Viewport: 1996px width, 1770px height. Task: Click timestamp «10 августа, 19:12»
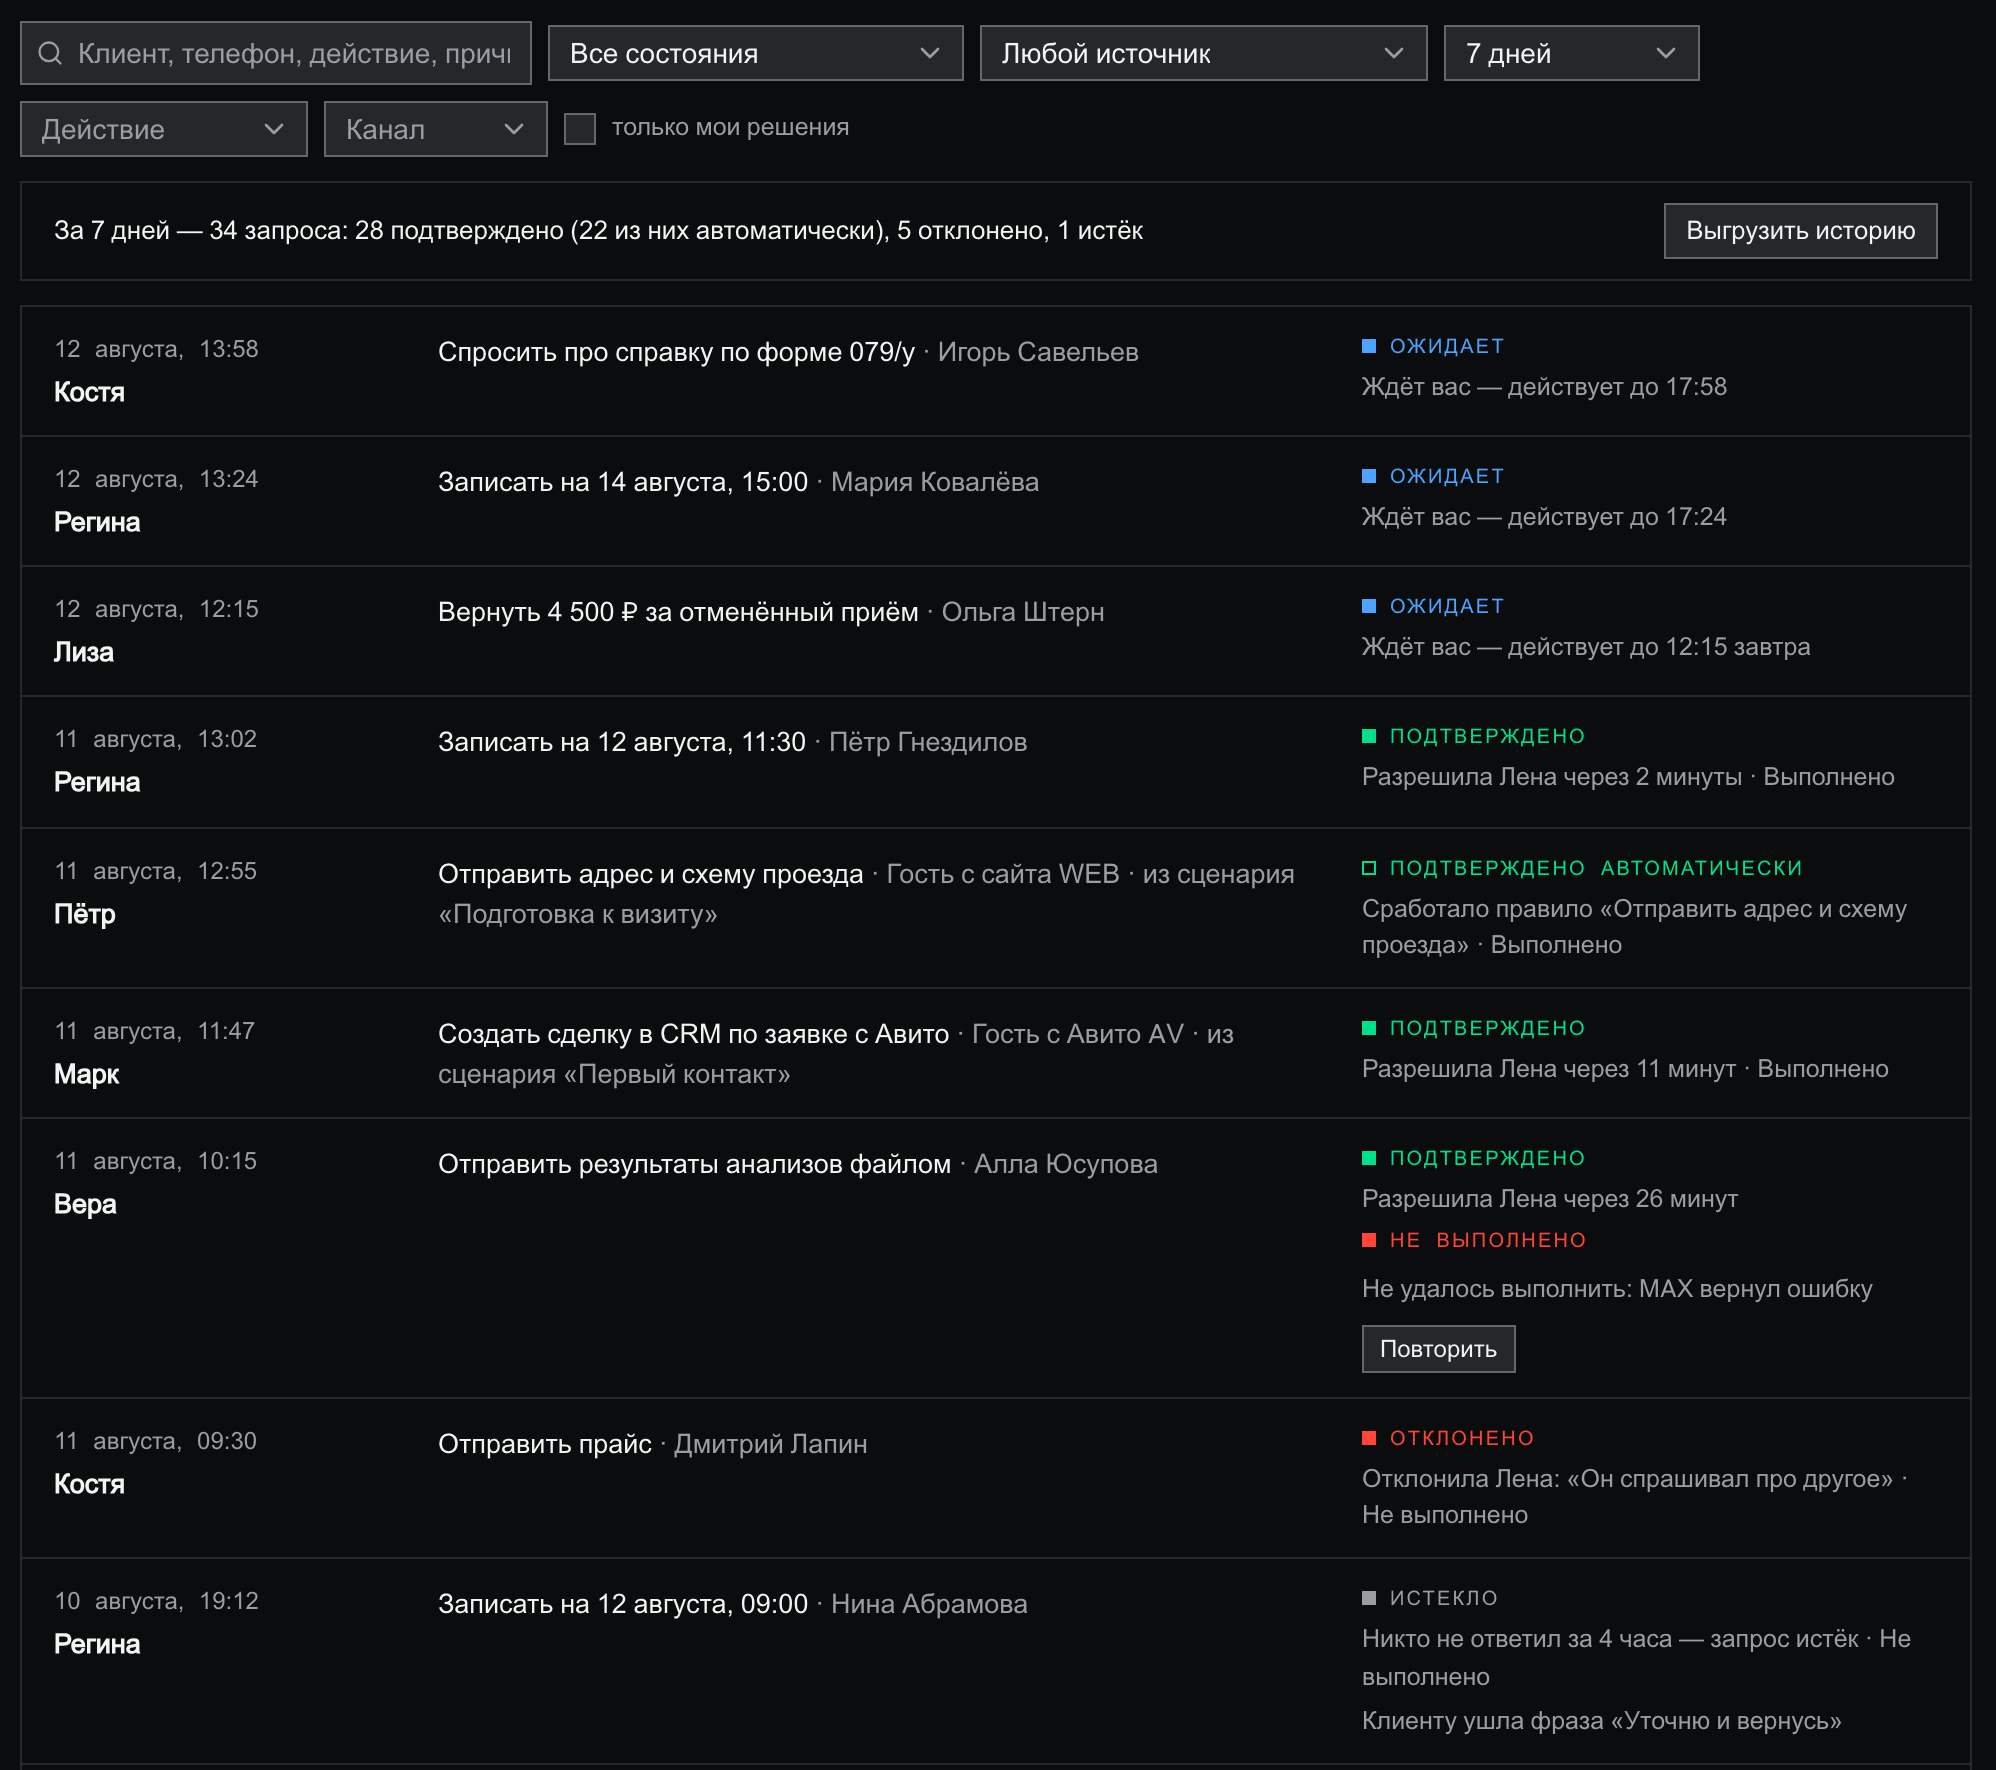pyautogui.click(x=156, y=1601)
